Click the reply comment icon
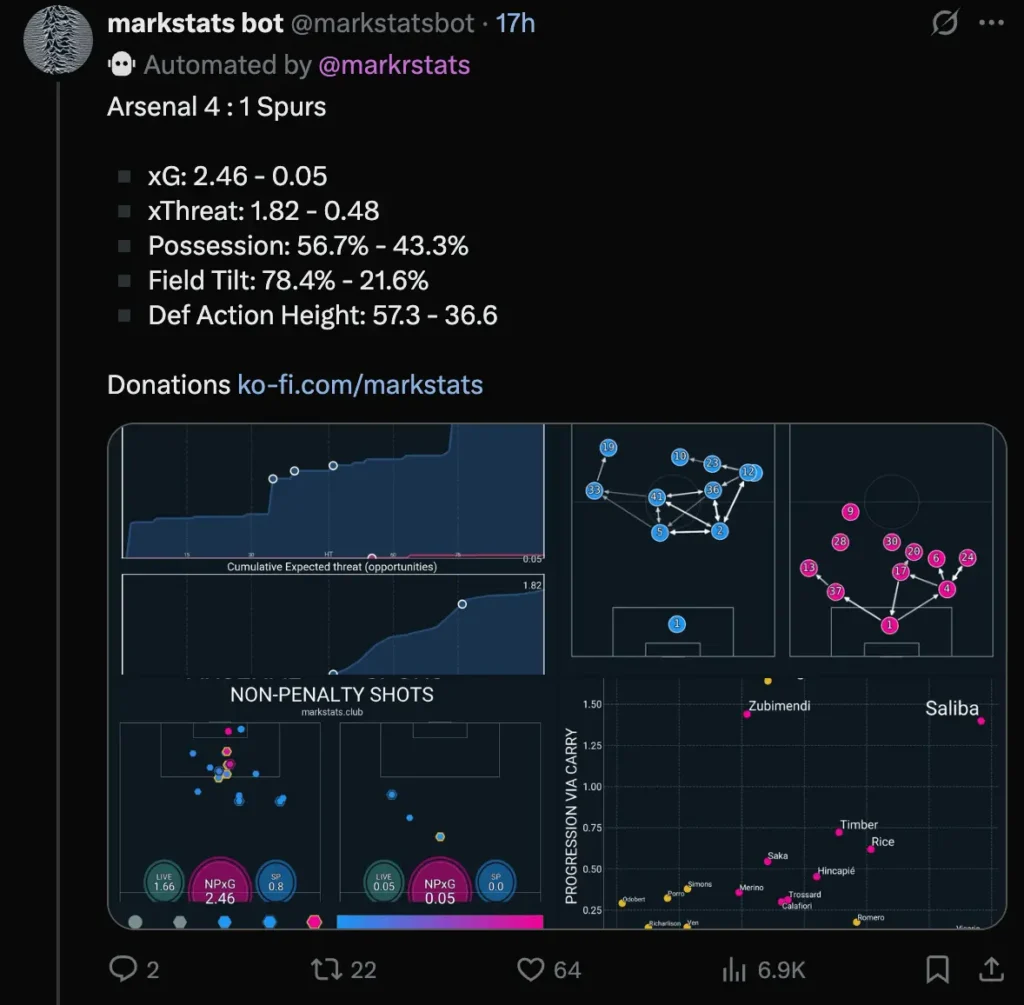Image resolution: width=1024 pixels, height=1005 pixels. pos(122,968)
